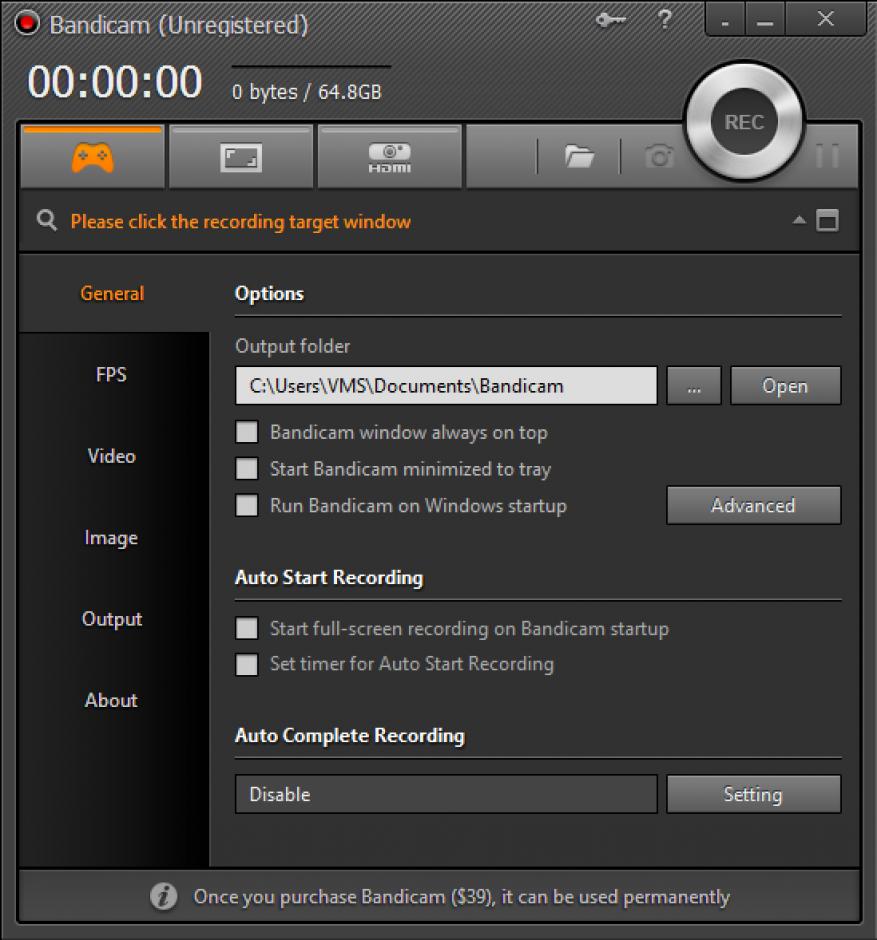877x940 pixels.
Task: Check Run Bandicam on Windows startup
Action: tap(246, 505)
